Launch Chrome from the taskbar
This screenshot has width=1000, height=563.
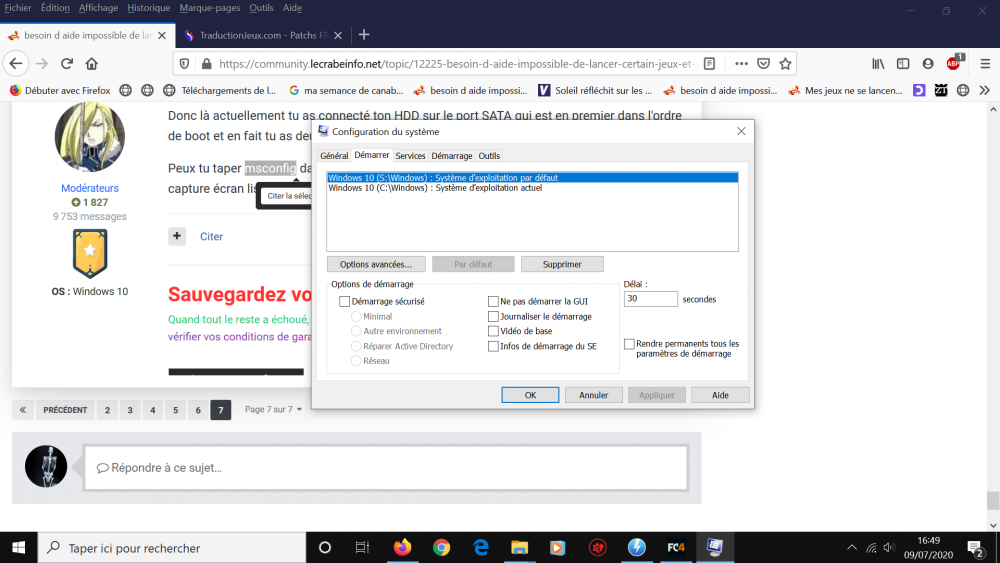pos(441,548)
